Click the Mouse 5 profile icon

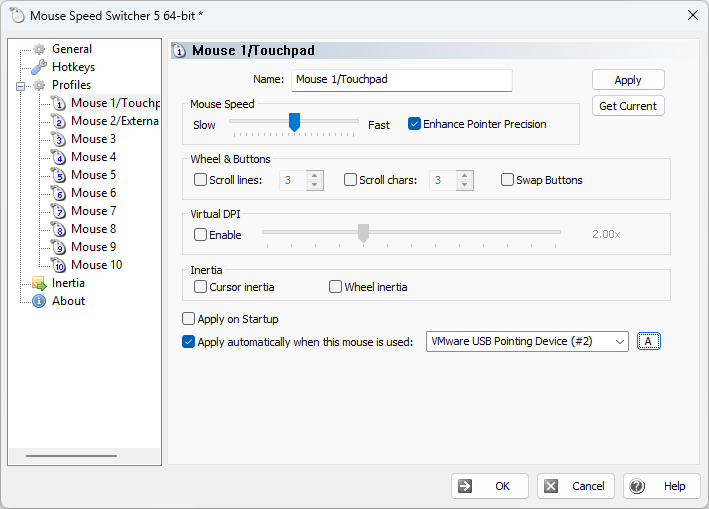[x=58, y=175]
